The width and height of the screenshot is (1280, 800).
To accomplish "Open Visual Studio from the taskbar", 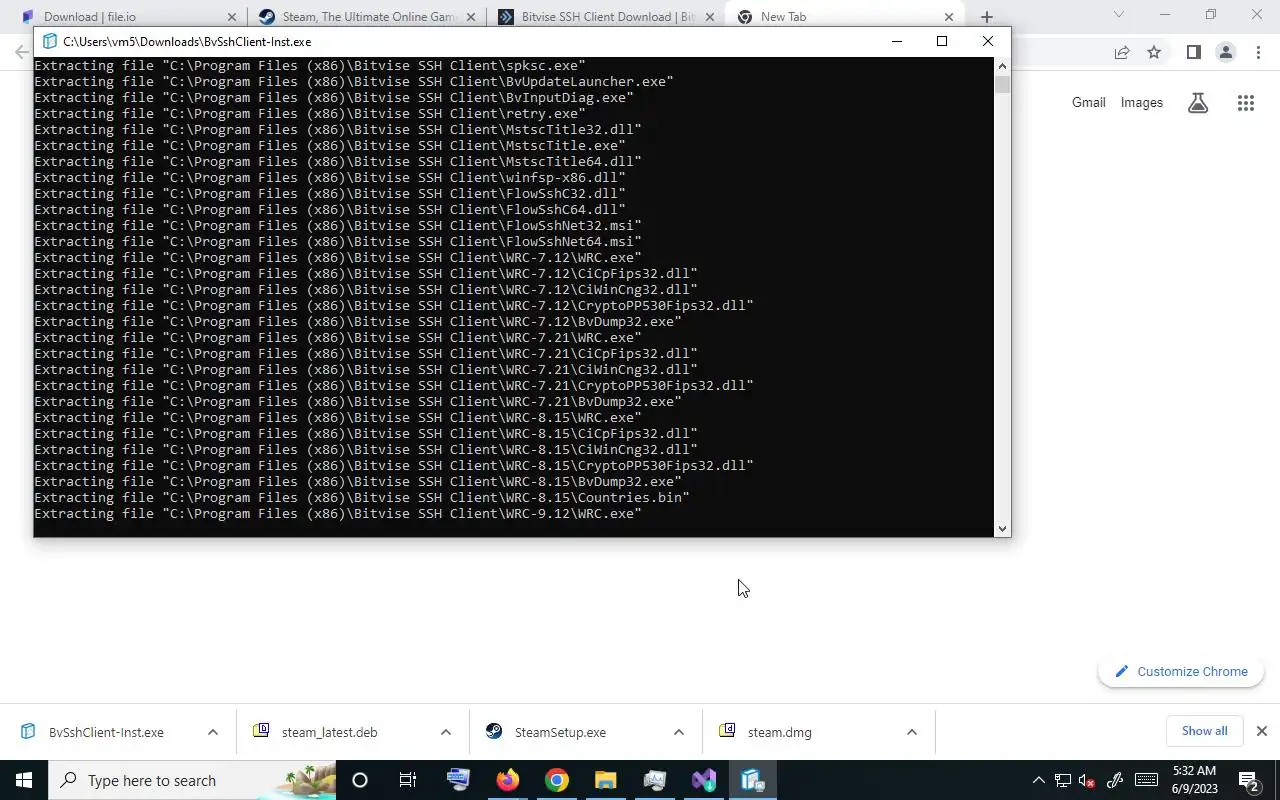I will 703,780.
